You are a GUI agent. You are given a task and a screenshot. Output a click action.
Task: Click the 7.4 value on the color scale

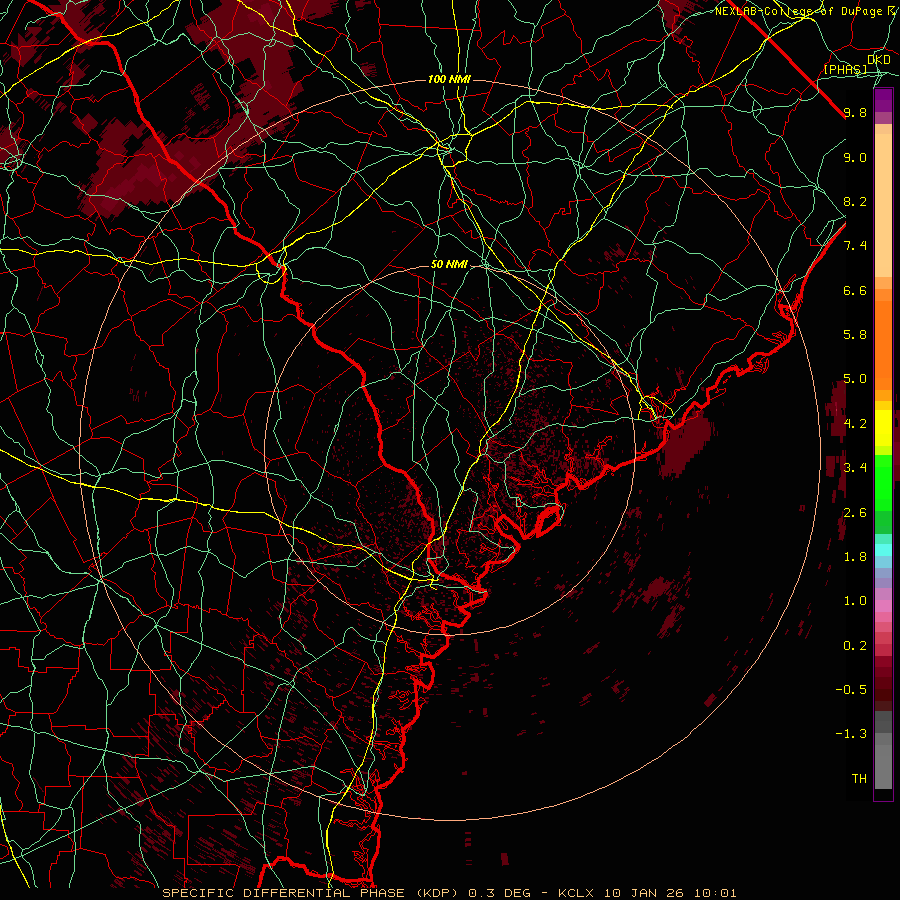click(855, 246)
